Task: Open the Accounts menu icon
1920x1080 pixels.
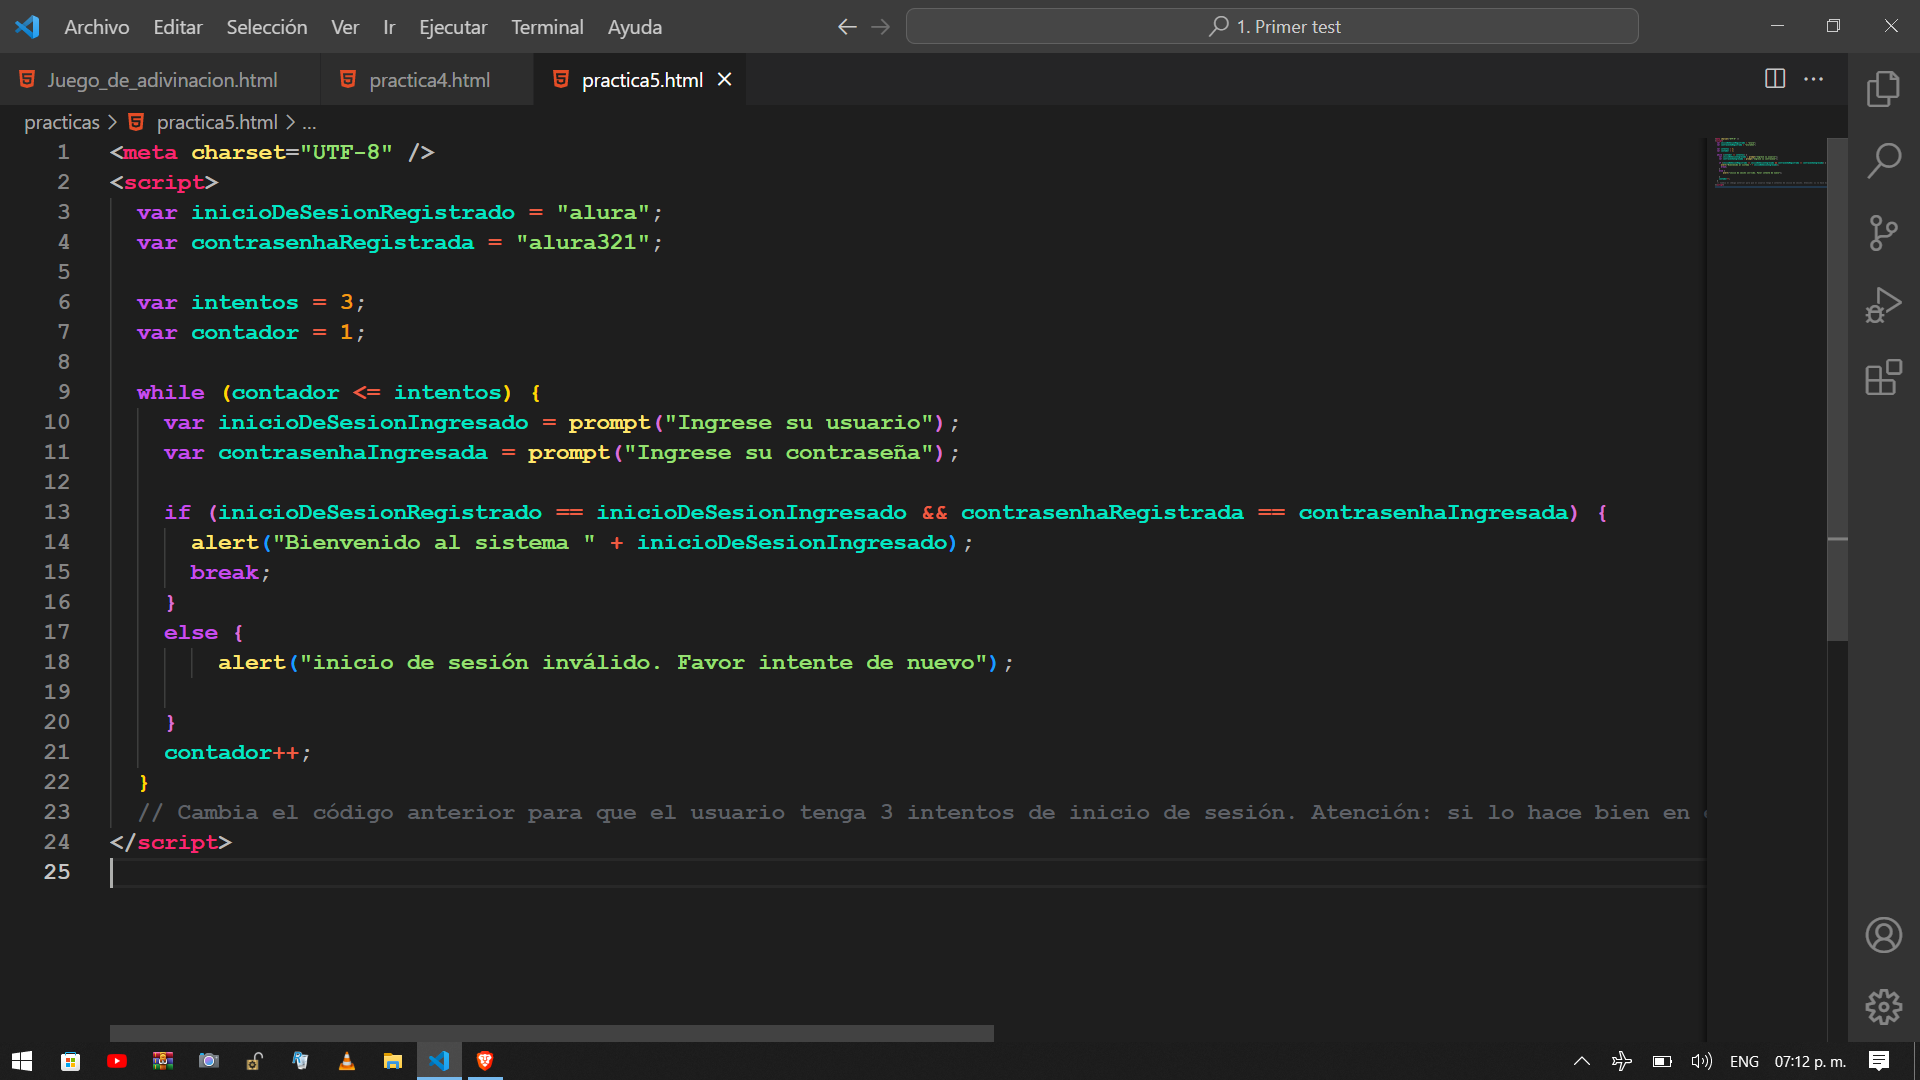Action: coord(1883,935)
